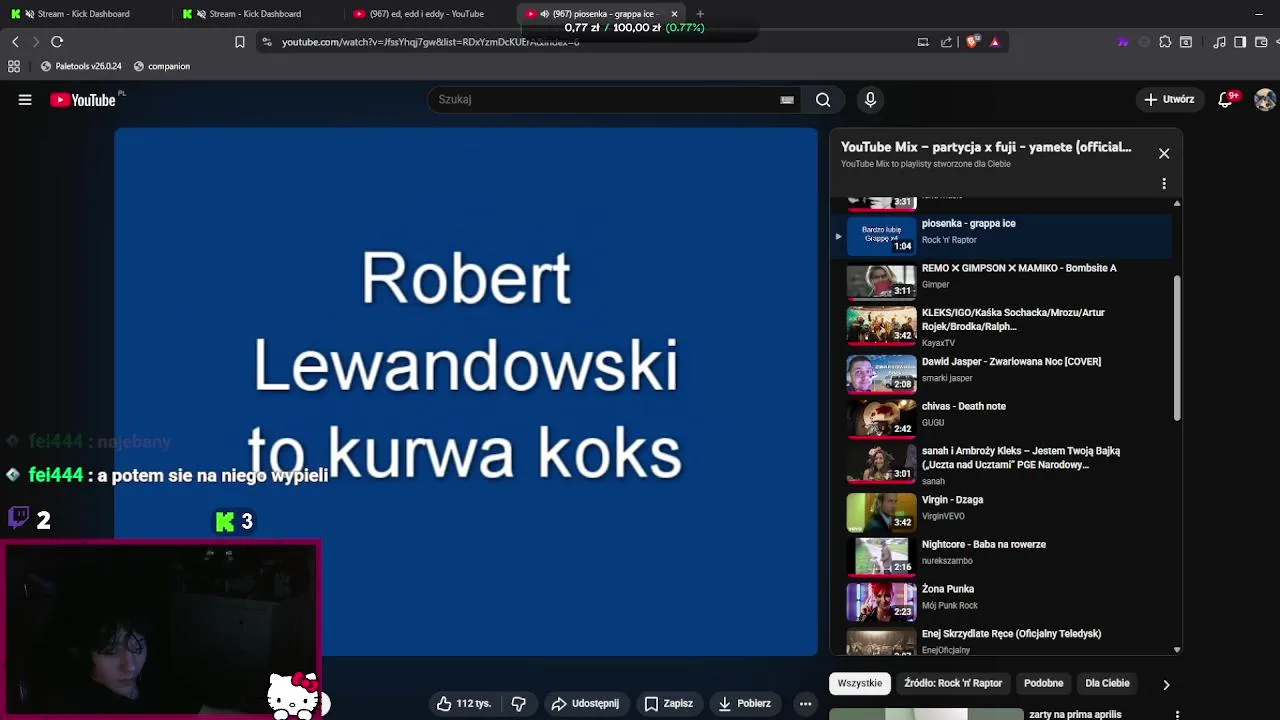Click playlist scroll up arrow
Screen dimensions: 1280x720
(1177, 203)
